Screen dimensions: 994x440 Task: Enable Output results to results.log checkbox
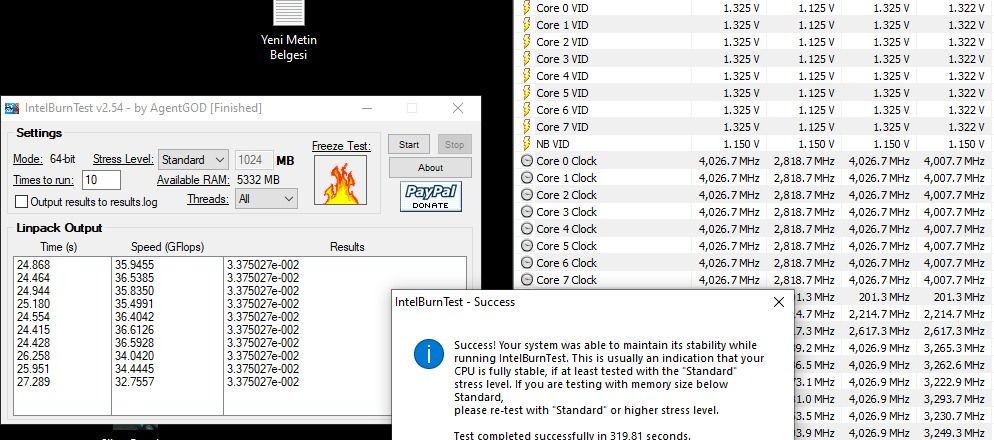[x=21, y=202]
